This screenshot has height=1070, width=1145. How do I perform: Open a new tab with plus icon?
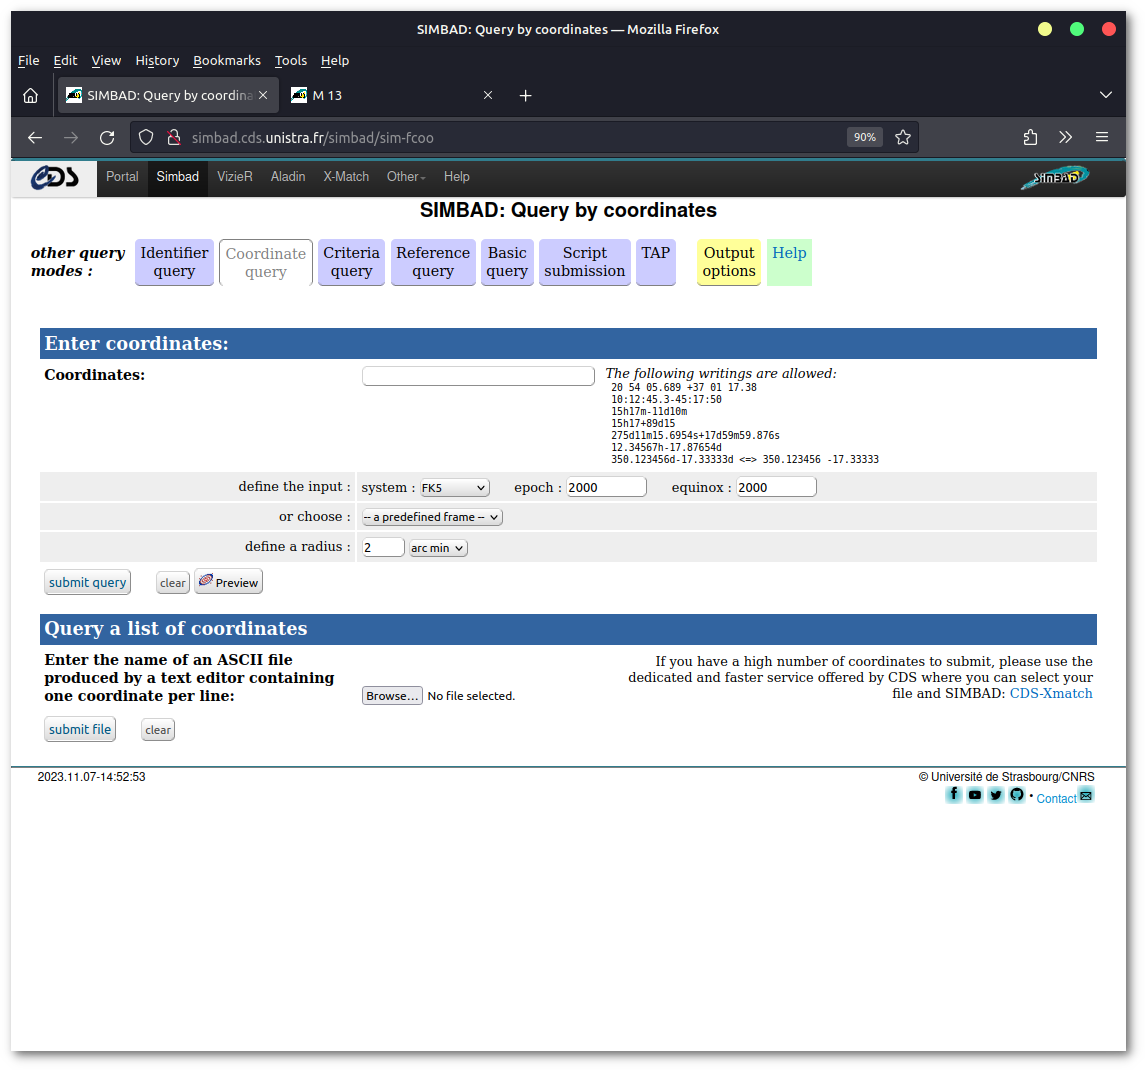click(525, 96)
